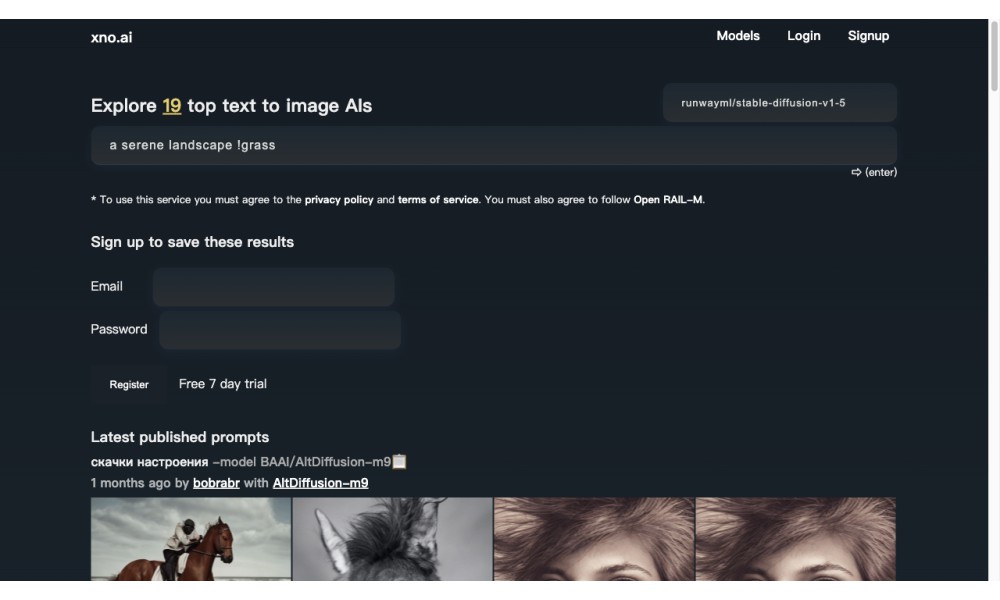Open the privacy policy link
This screenshot has width=1000, height=600.
tap(339, 200)
